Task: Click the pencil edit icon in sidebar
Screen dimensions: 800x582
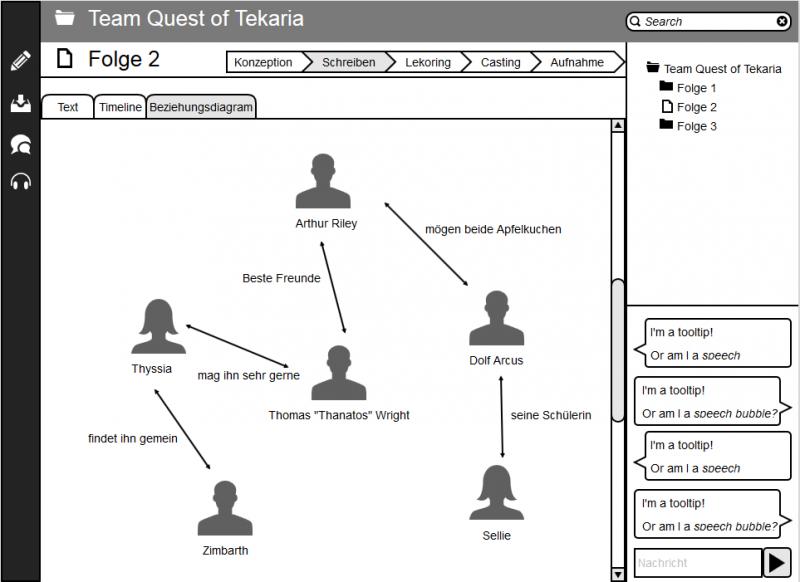Action: click(20, 61)
